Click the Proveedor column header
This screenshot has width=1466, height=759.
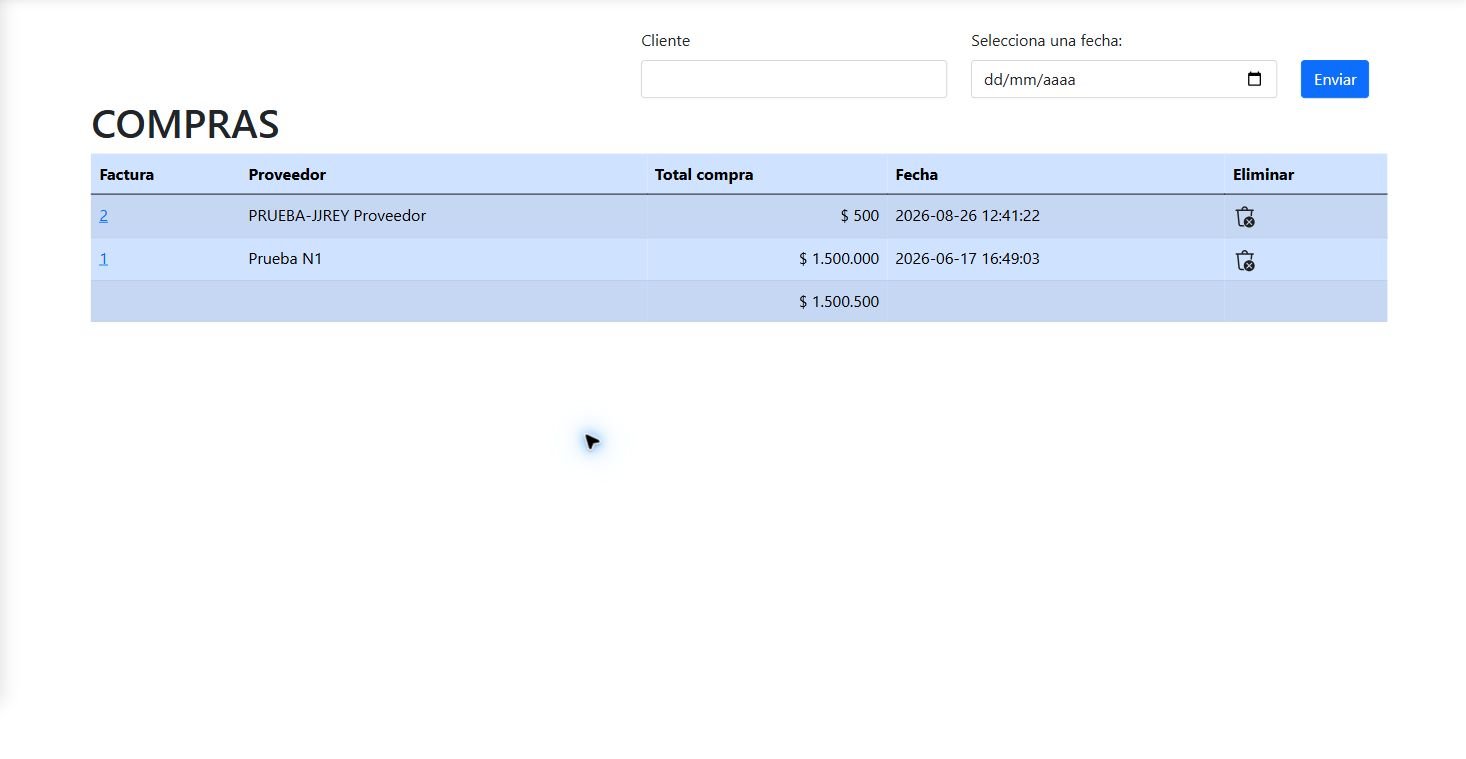tap(443, 174)
